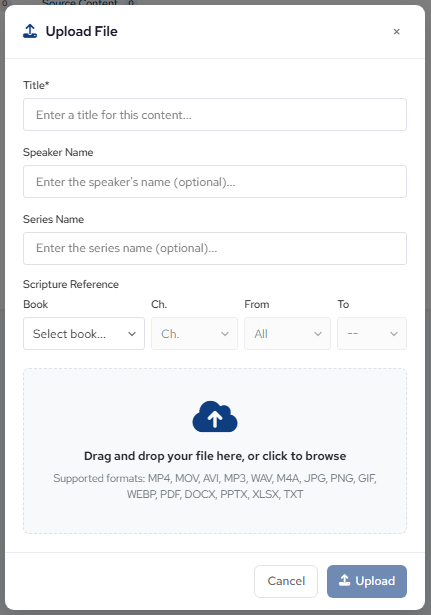This screenshot has height=615, width=431.
Task: Expand the Ch. chapter dropdown
Action: (195, 334)
